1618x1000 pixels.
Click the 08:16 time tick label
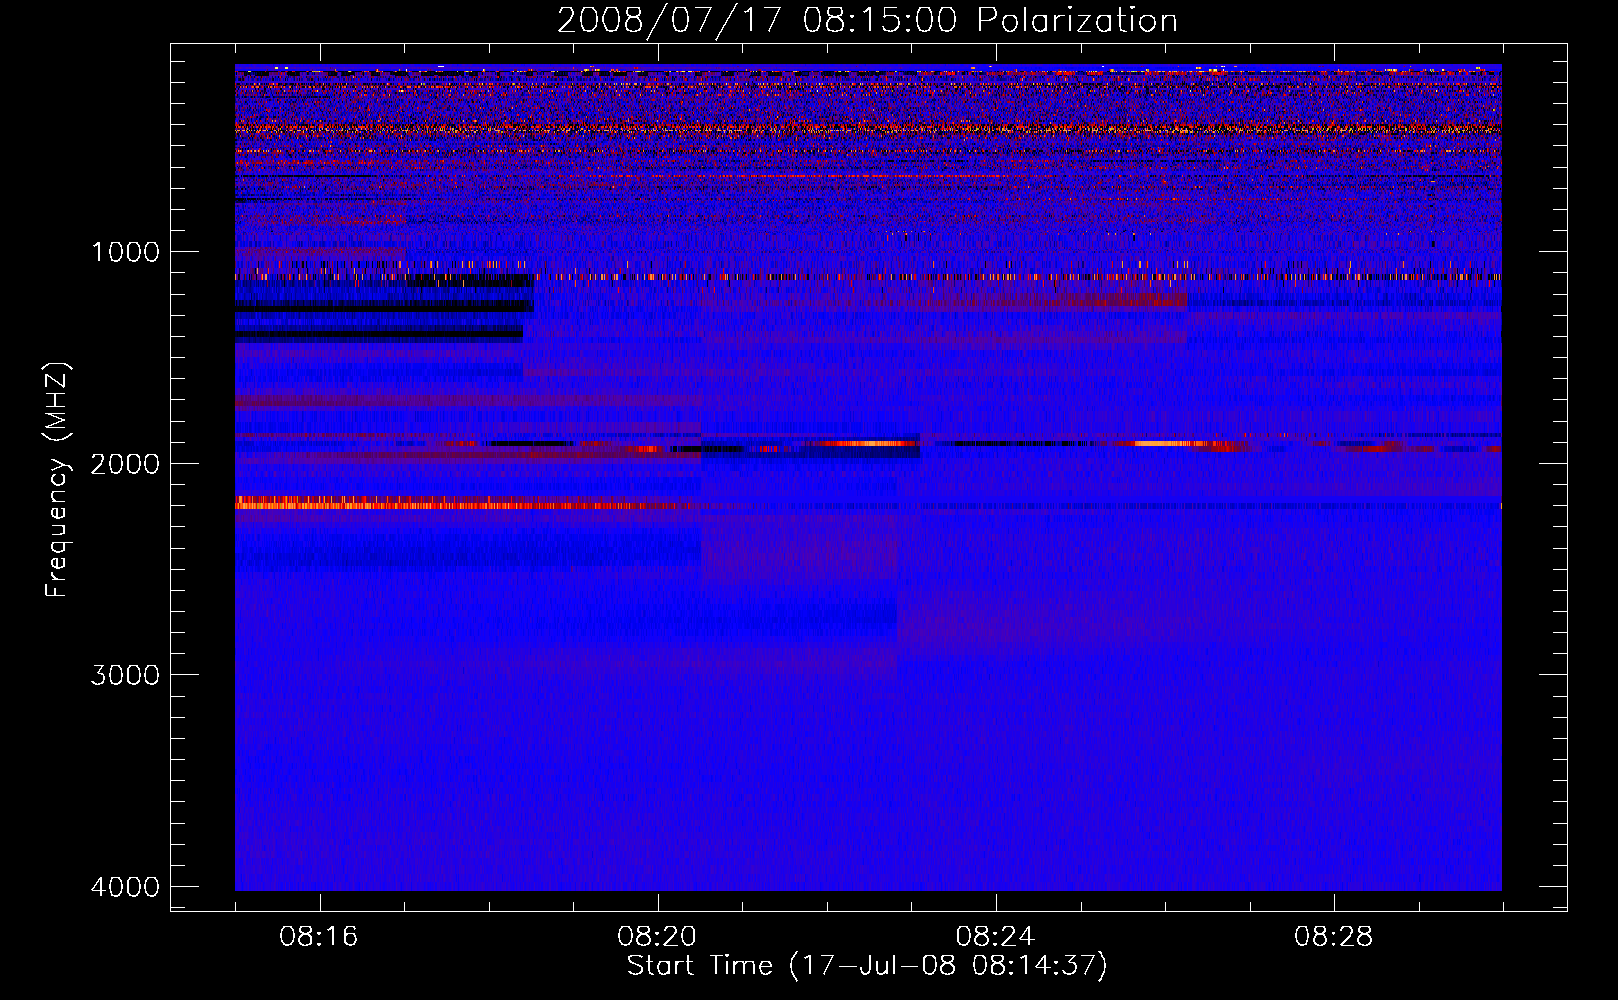[x=319, y=937]
